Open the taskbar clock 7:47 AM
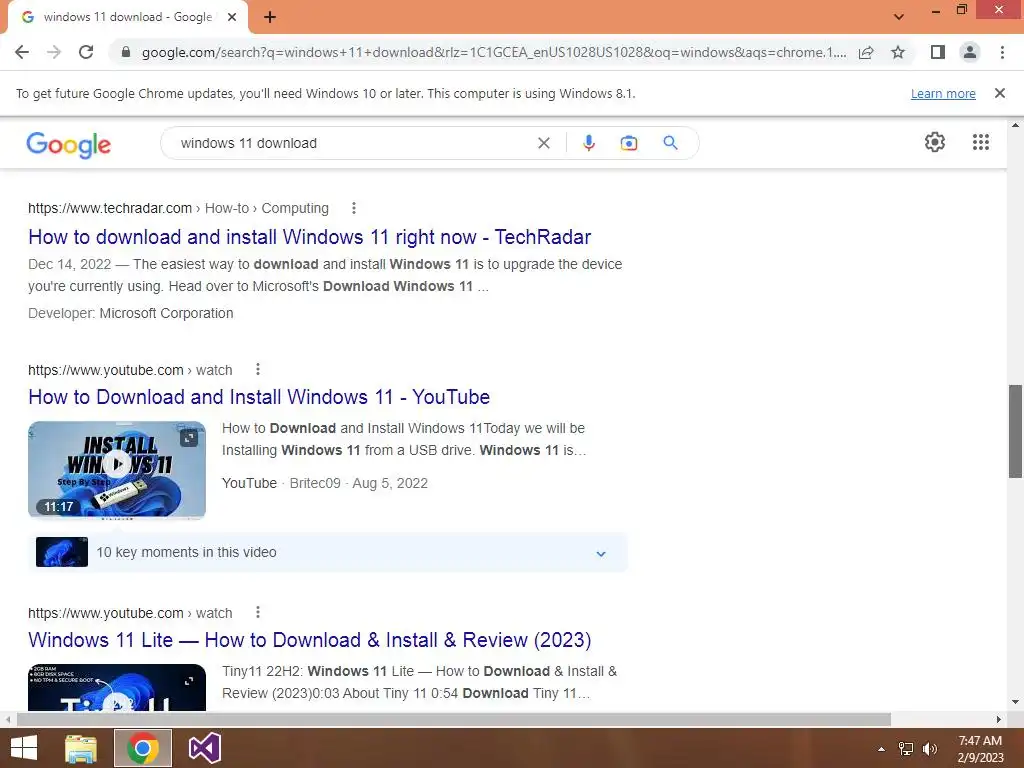The height and width of the screenshot is (768, 1024). [980, 749]
